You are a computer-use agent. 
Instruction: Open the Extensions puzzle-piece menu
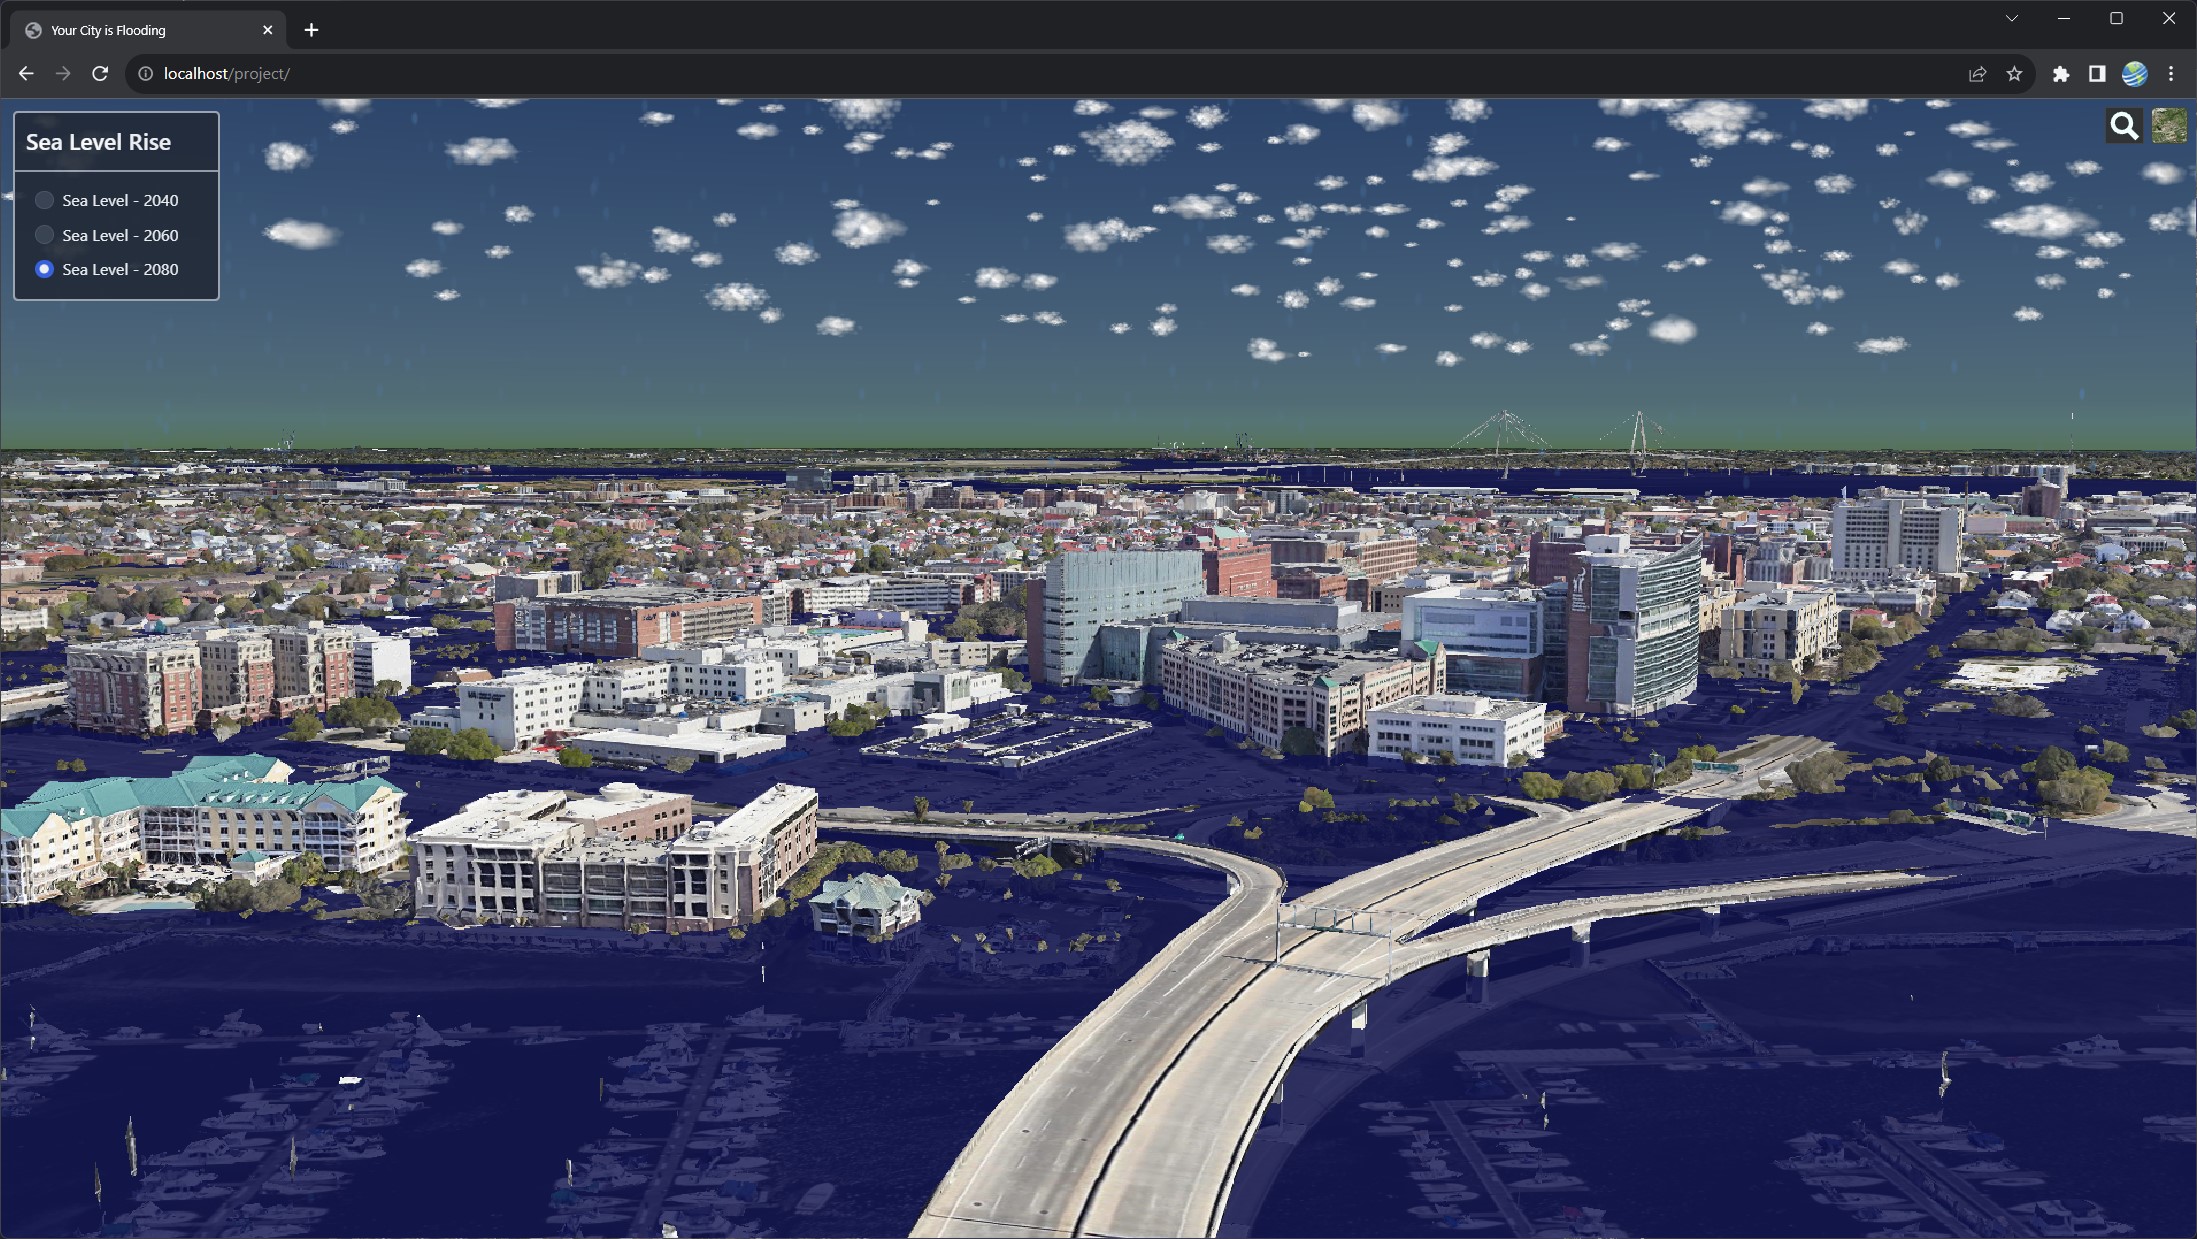click(x=2060, y=74)
